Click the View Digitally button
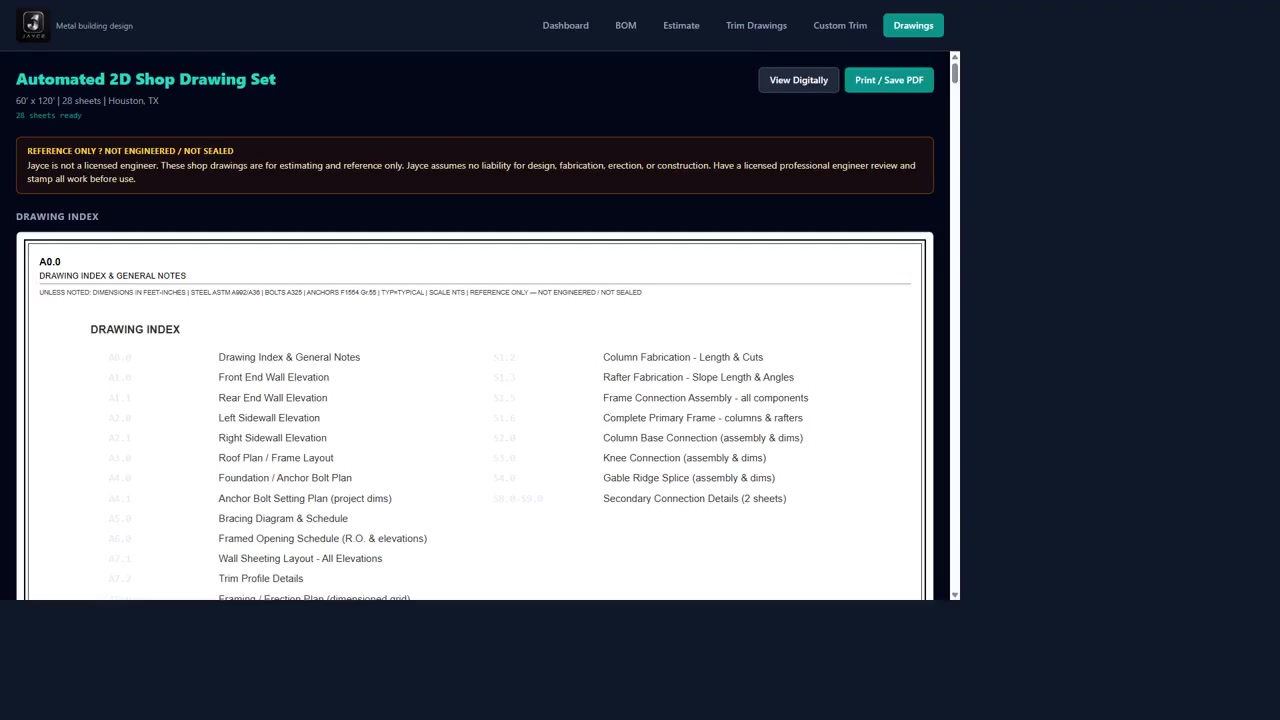 click(798, 80)
